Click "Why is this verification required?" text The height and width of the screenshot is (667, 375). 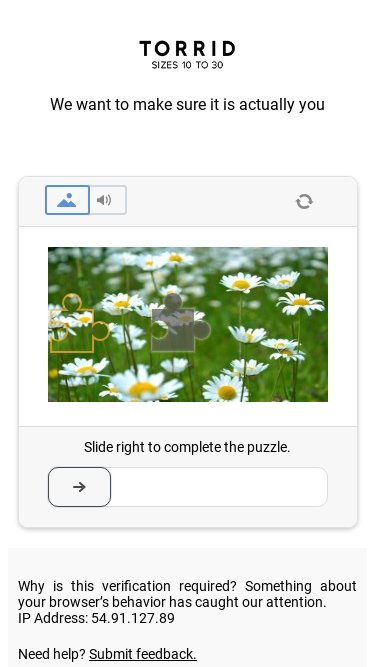click(127, 586)
